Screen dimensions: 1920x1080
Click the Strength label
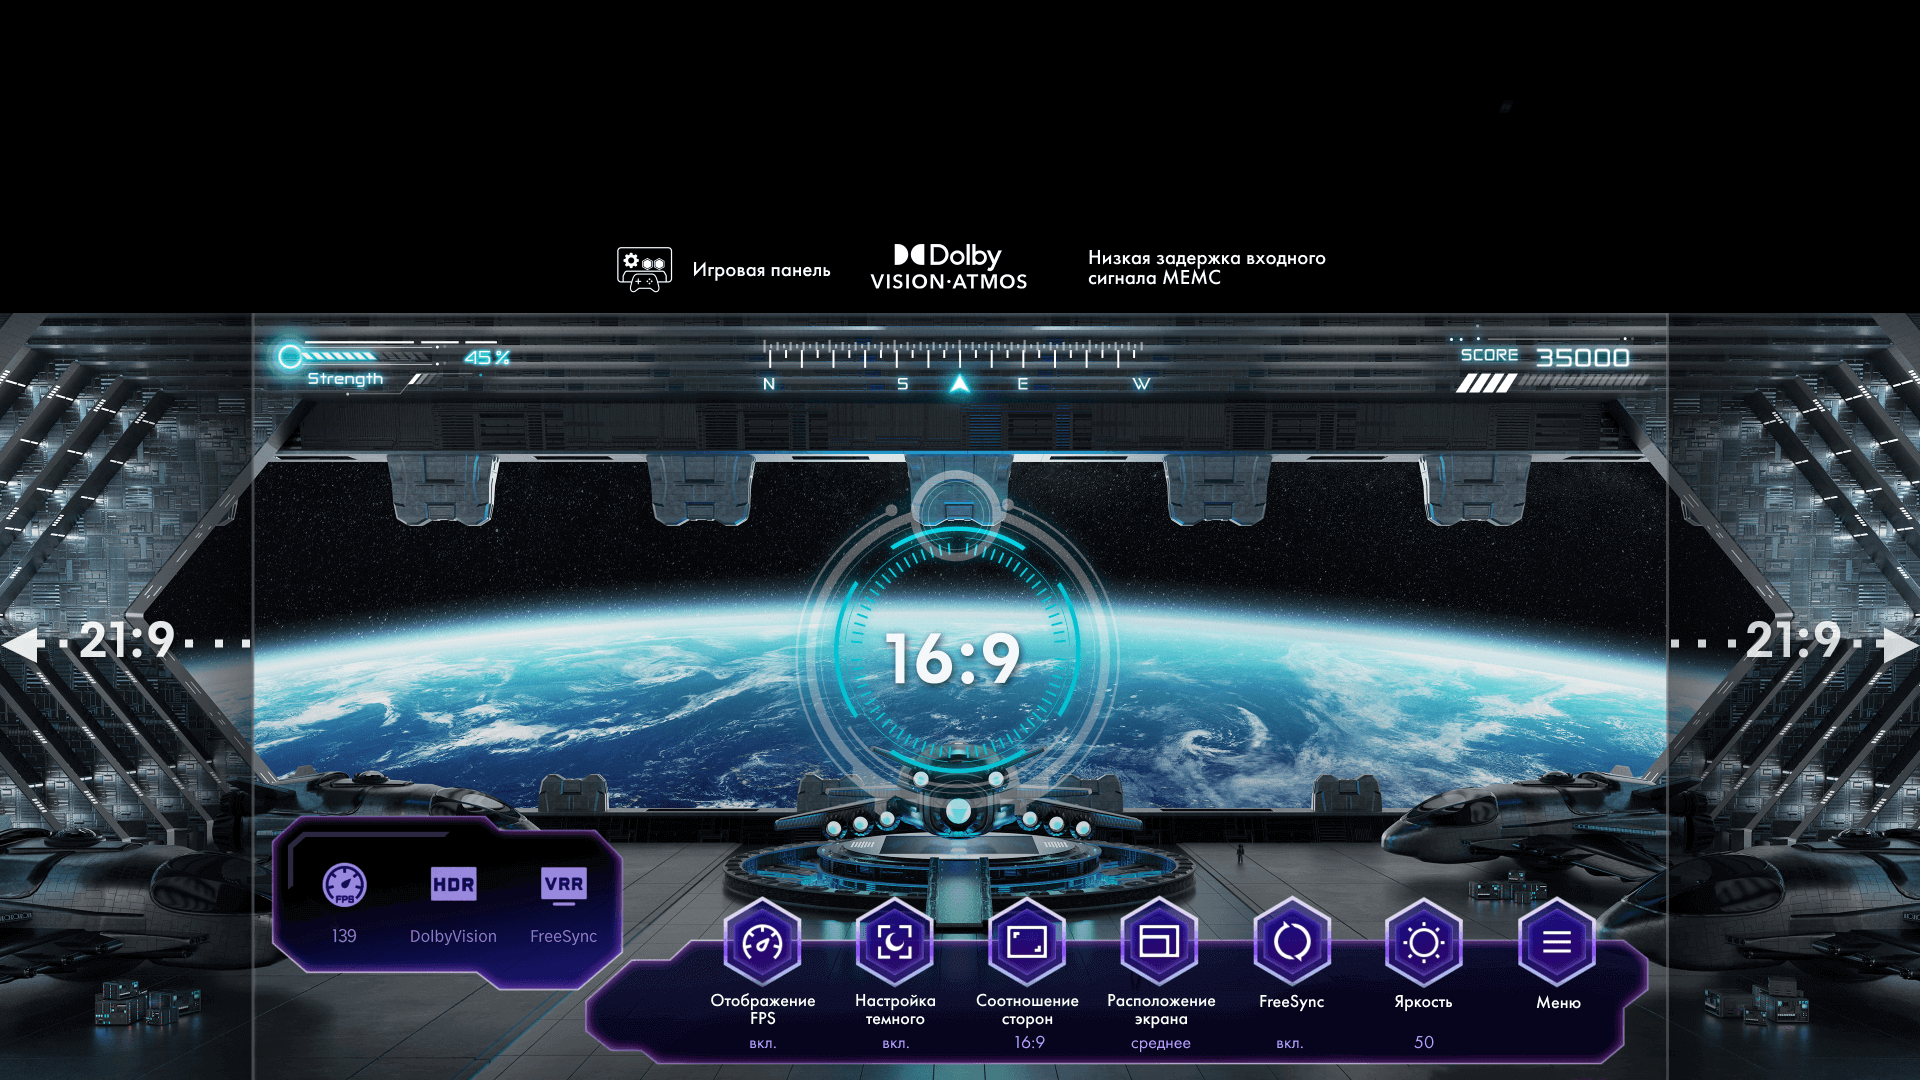[x=345, y=379]
